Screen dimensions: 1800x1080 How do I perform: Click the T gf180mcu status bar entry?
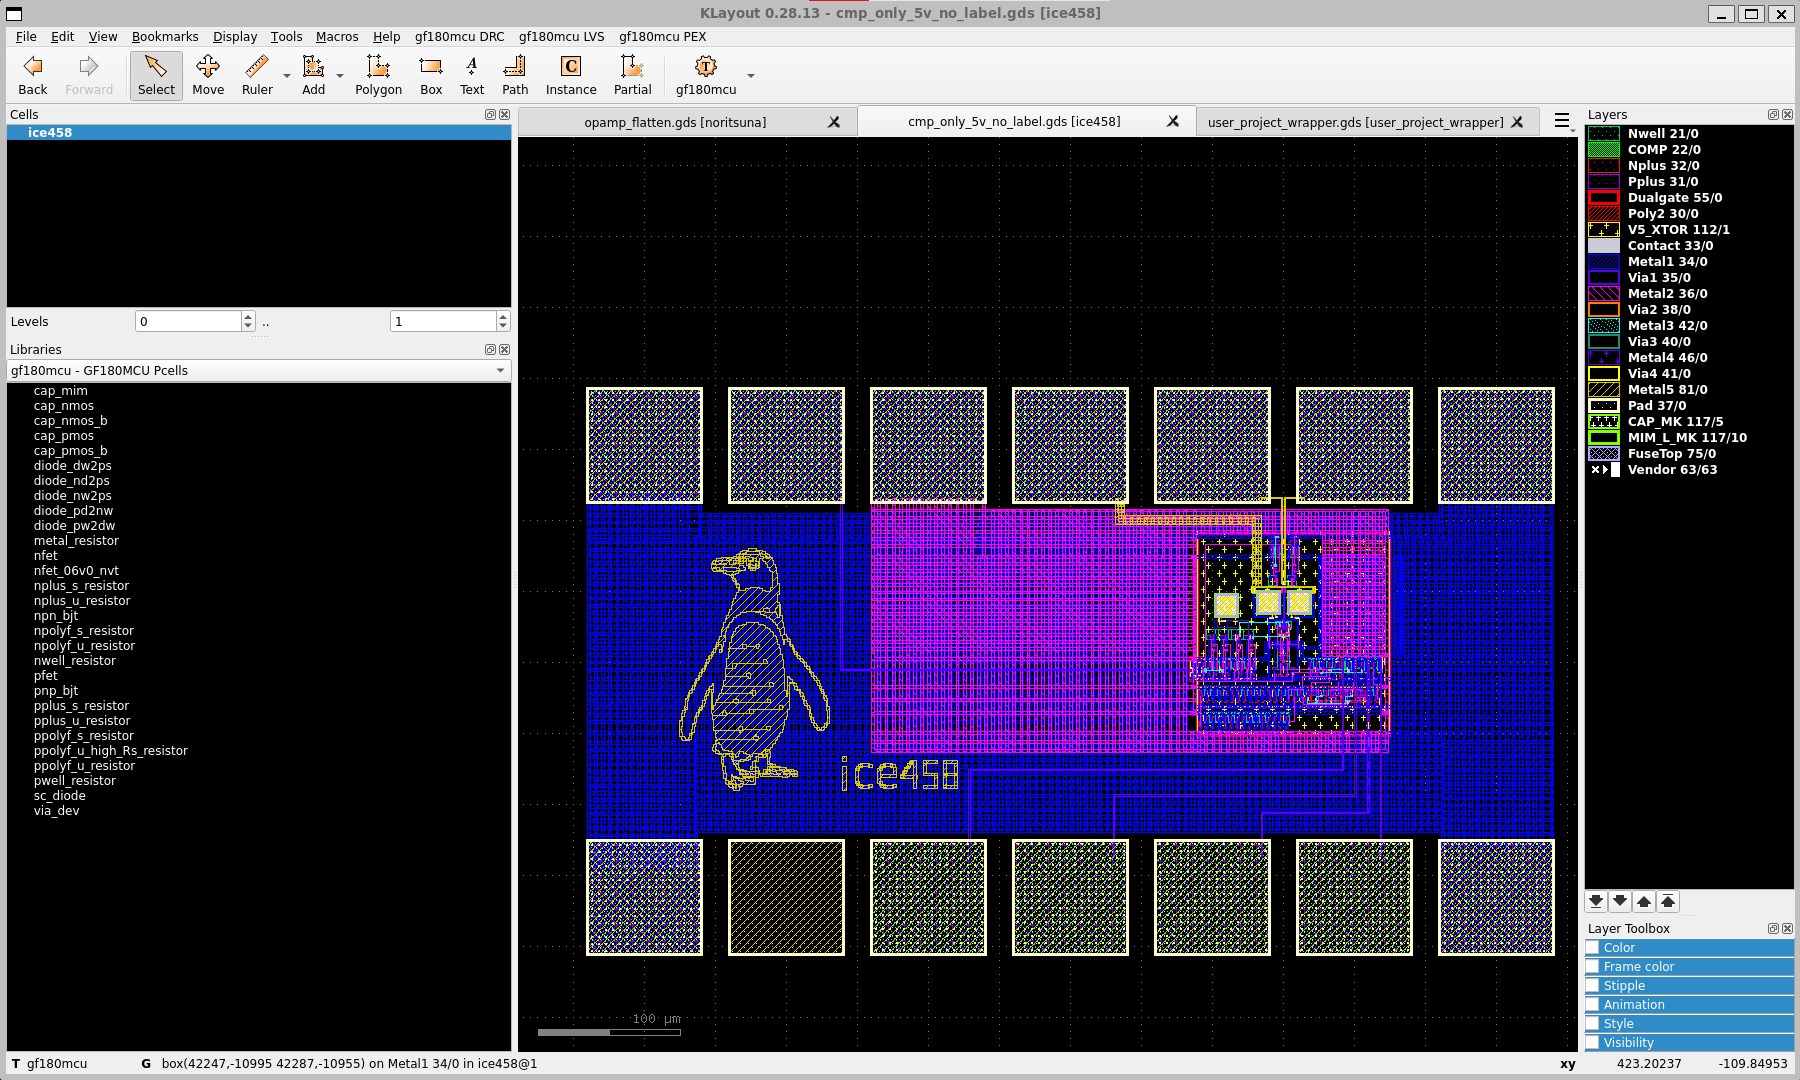point(49,1063)
